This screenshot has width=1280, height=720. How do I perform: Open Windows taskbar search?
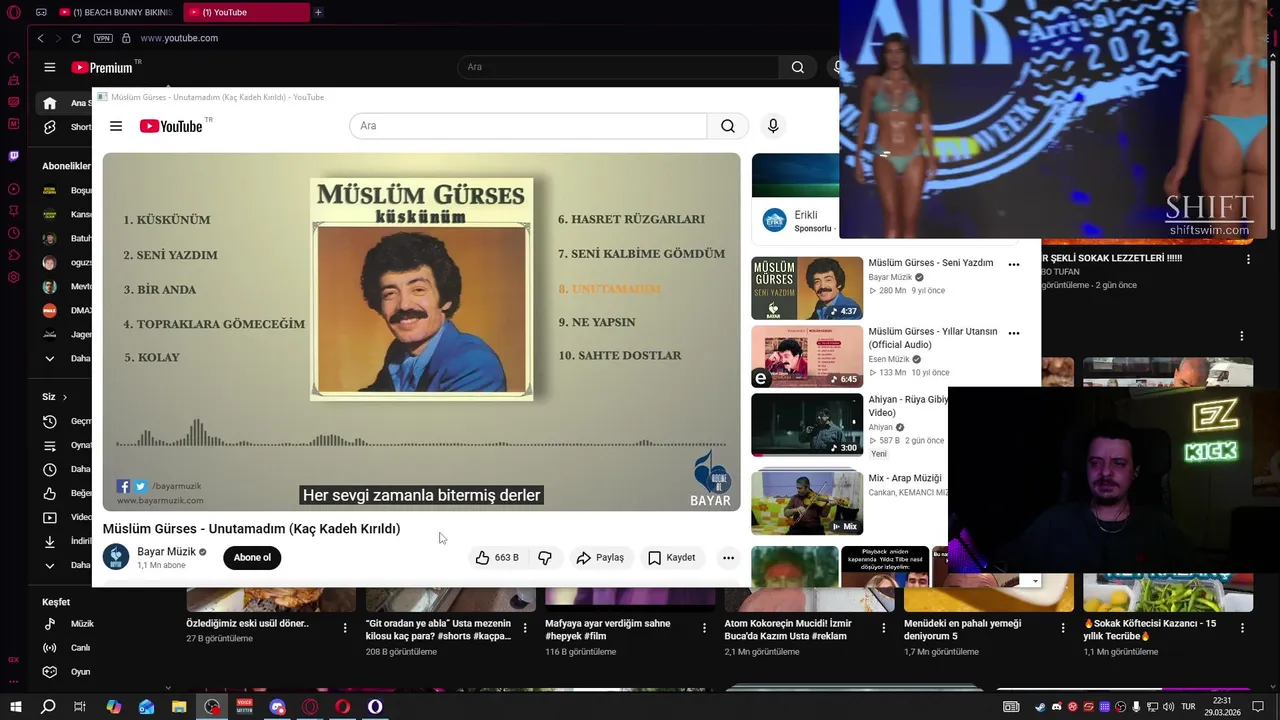[x=48, y=707]
